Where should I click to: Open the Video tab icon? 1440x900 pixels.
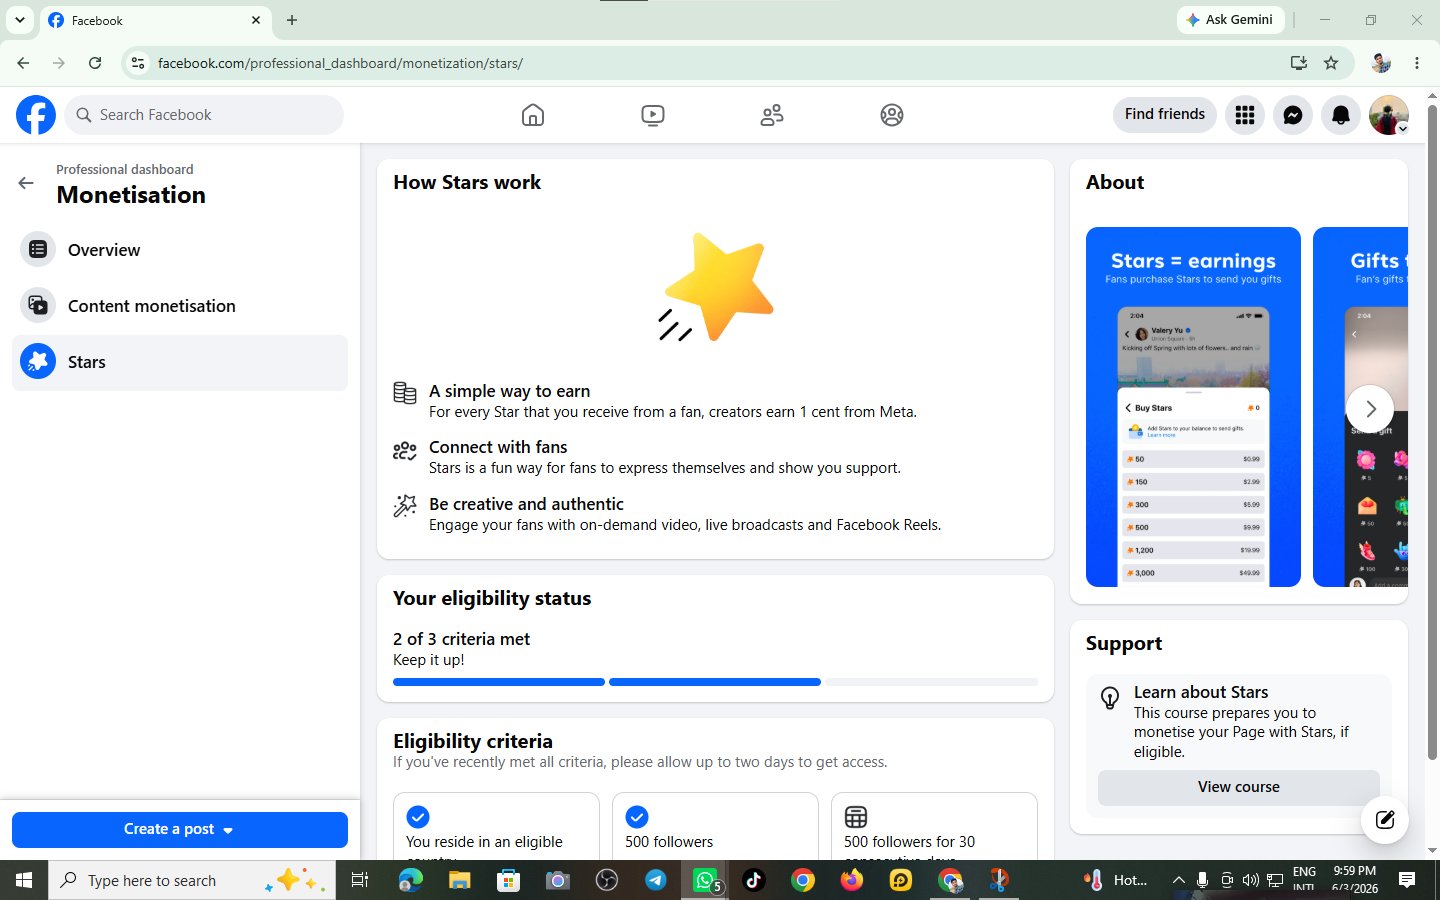(x=653, y=115)
